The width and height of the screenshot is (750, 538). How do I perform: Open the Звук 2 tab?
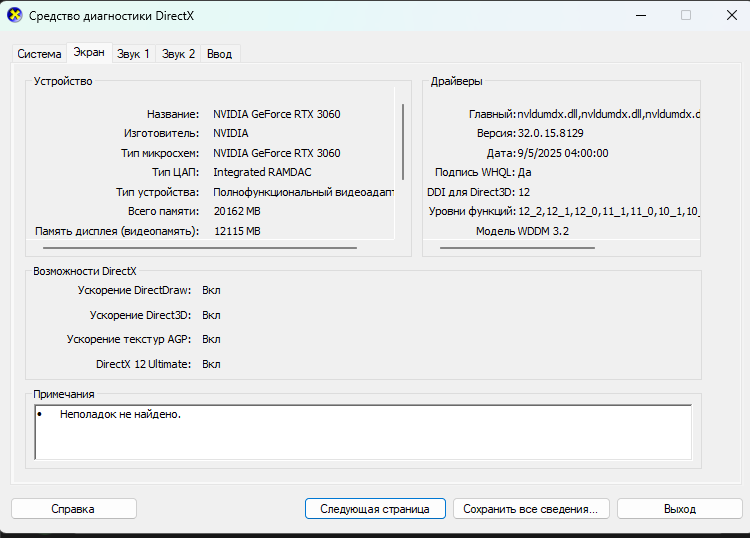pos(178,54)
